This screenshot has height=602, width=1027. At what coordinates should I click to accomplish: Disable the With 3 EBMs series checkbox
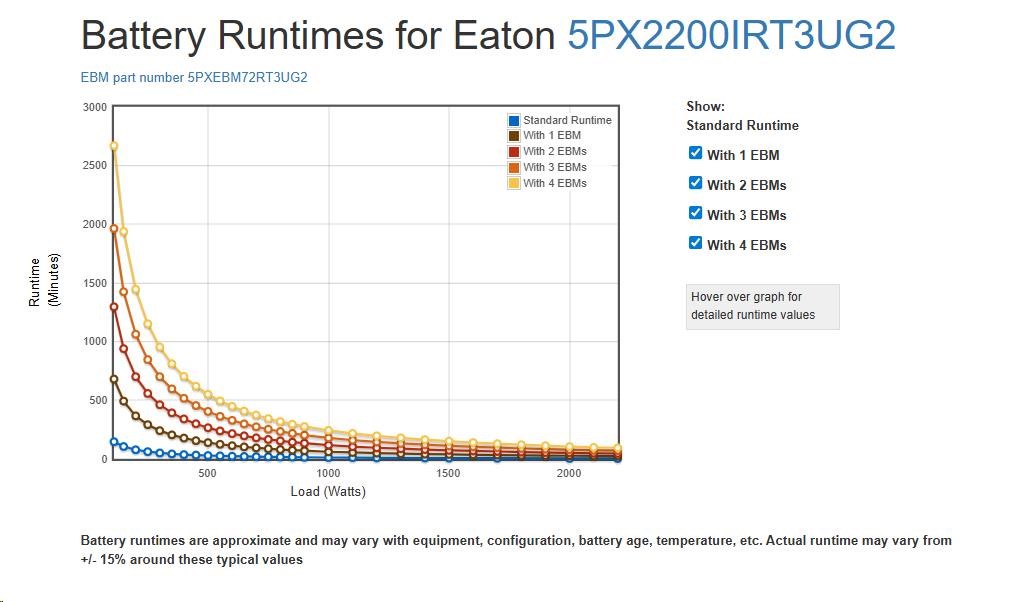696,213
